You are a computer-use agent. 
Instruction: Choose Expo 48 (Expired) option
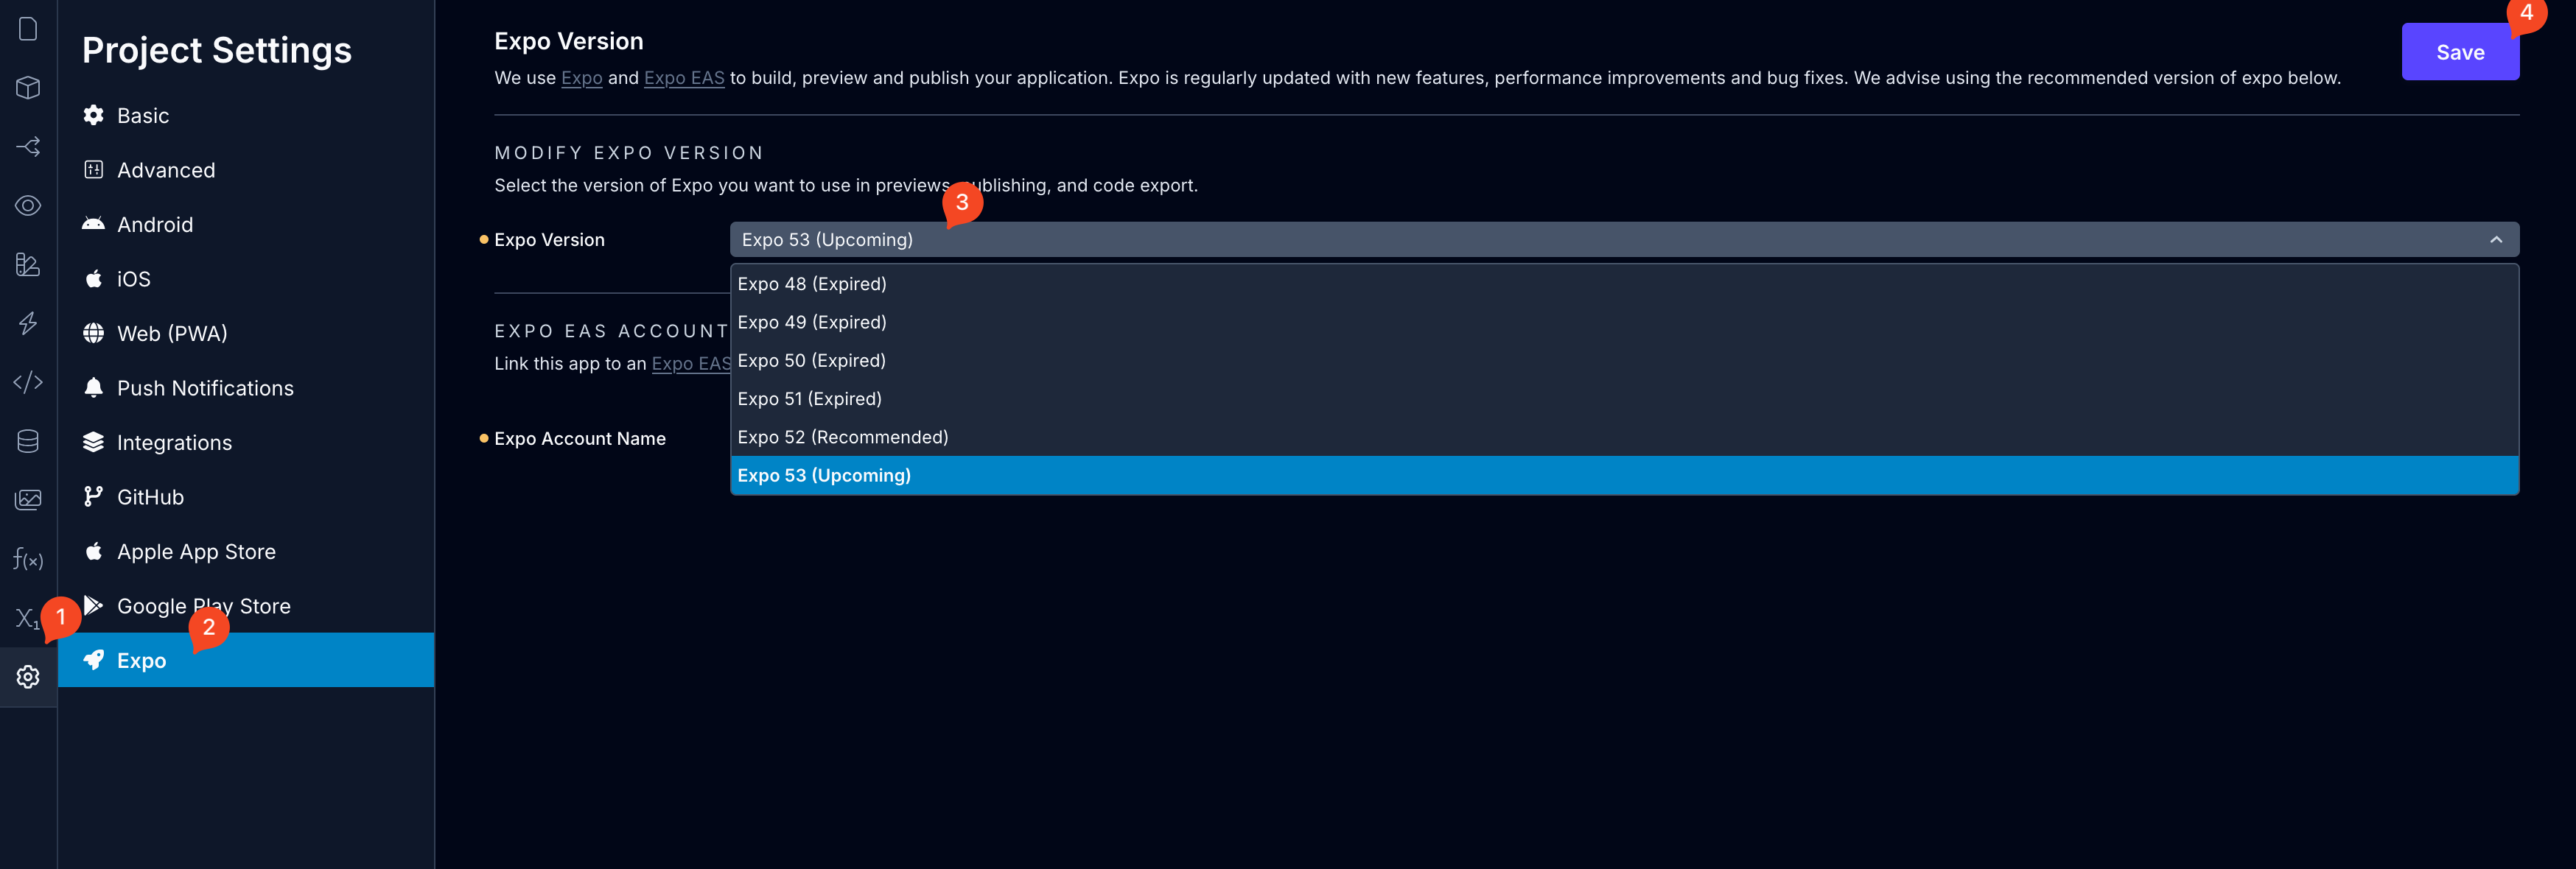[1624, 284]
